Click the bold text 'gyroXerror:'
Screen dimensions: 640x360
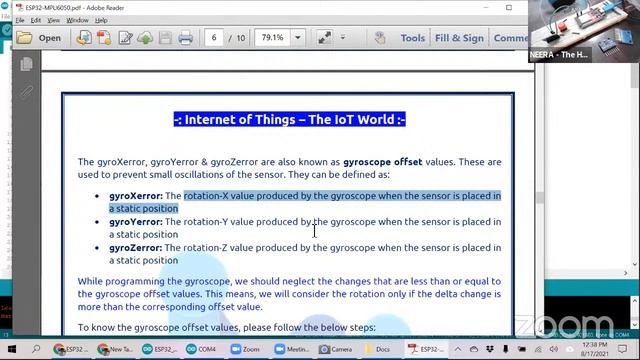coord(136,196)
